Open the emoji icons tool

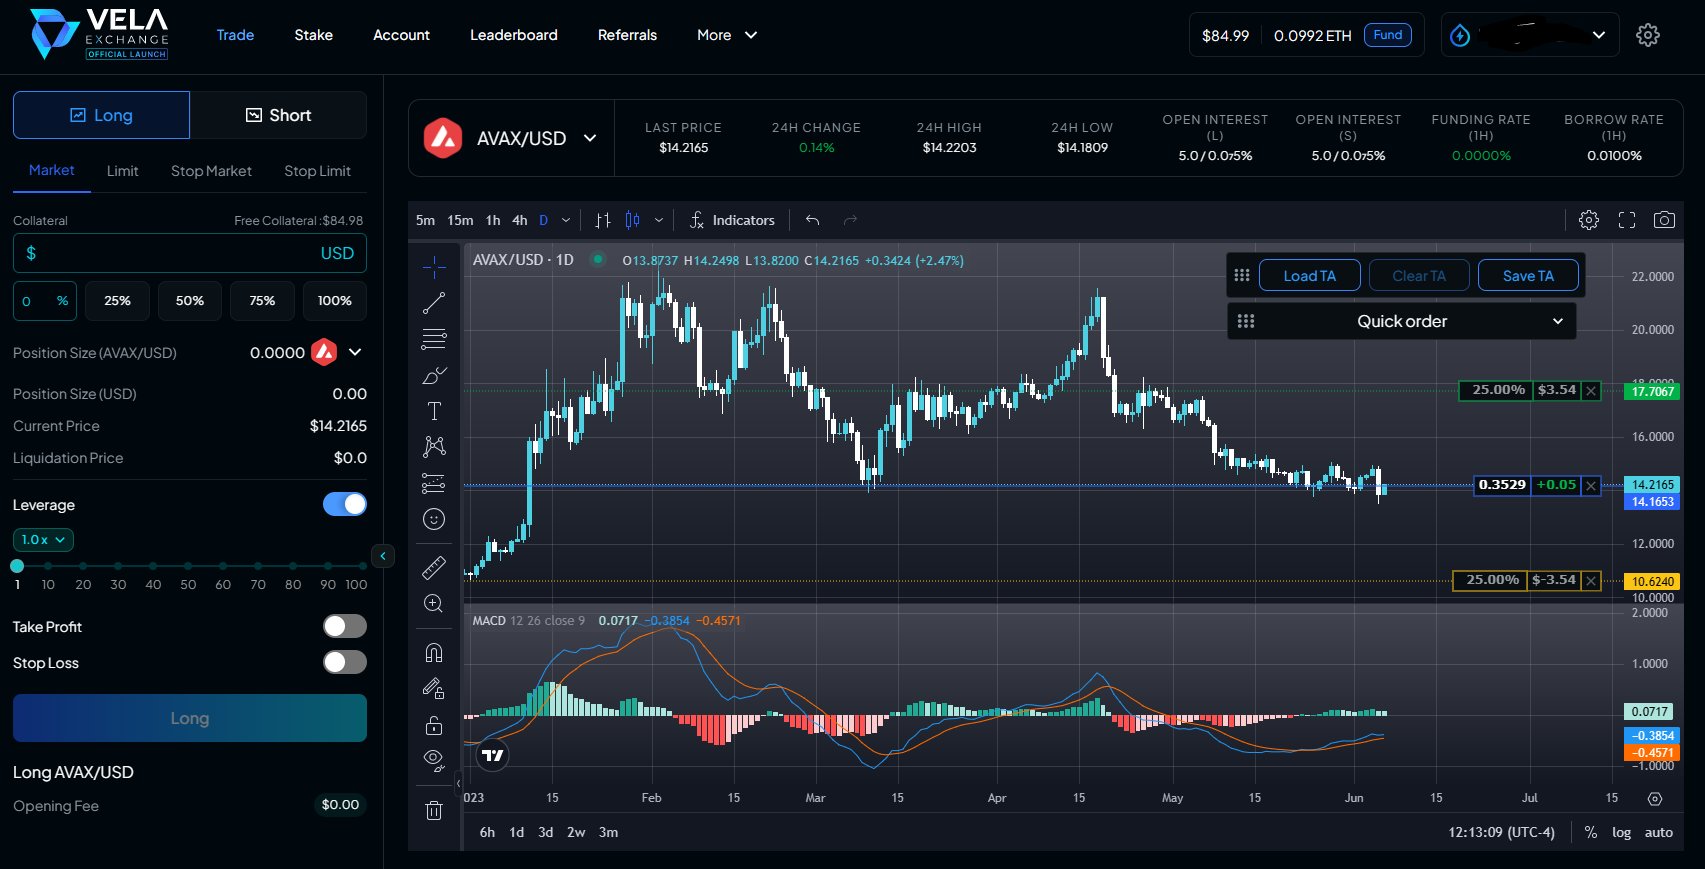click(434, 519)
